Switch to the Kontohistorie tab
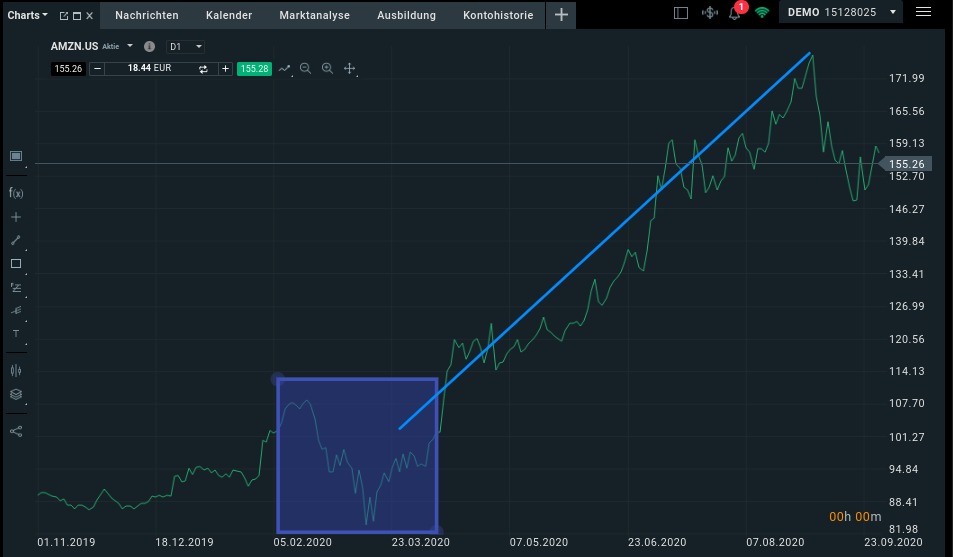 click(498, 15)
